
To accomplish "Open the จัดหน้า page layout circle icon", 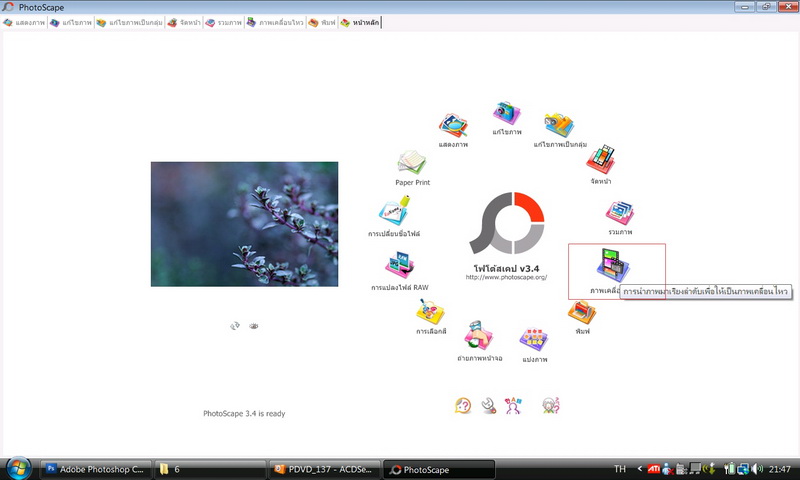I will (x=601, y=160).
